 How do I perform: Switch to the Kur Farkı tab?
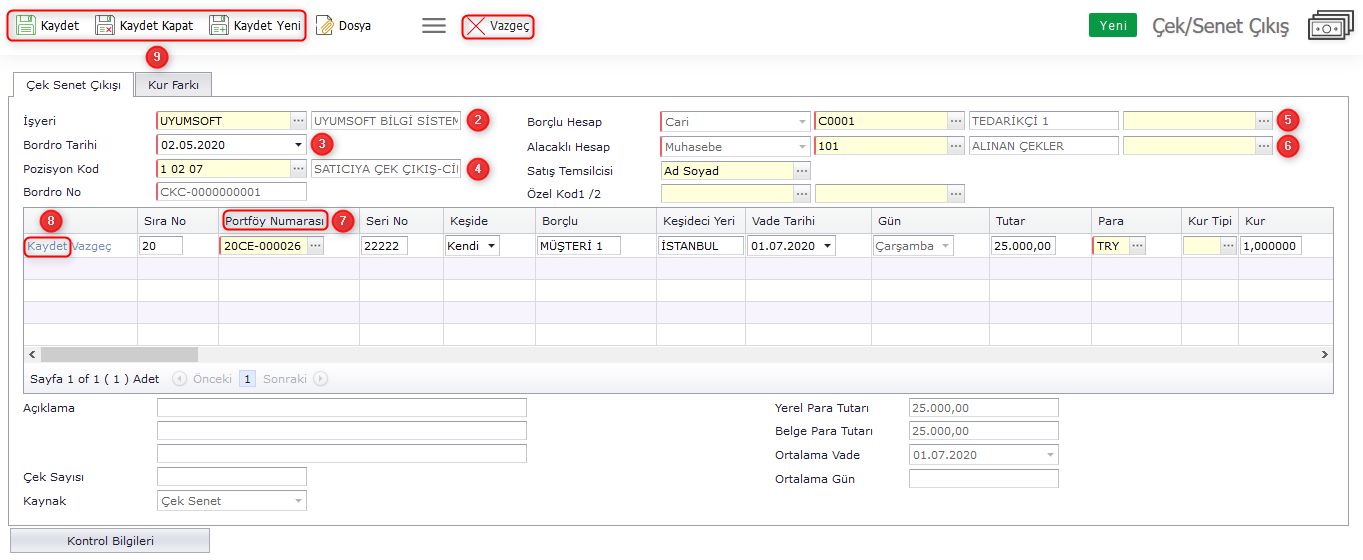coord(173,85)
